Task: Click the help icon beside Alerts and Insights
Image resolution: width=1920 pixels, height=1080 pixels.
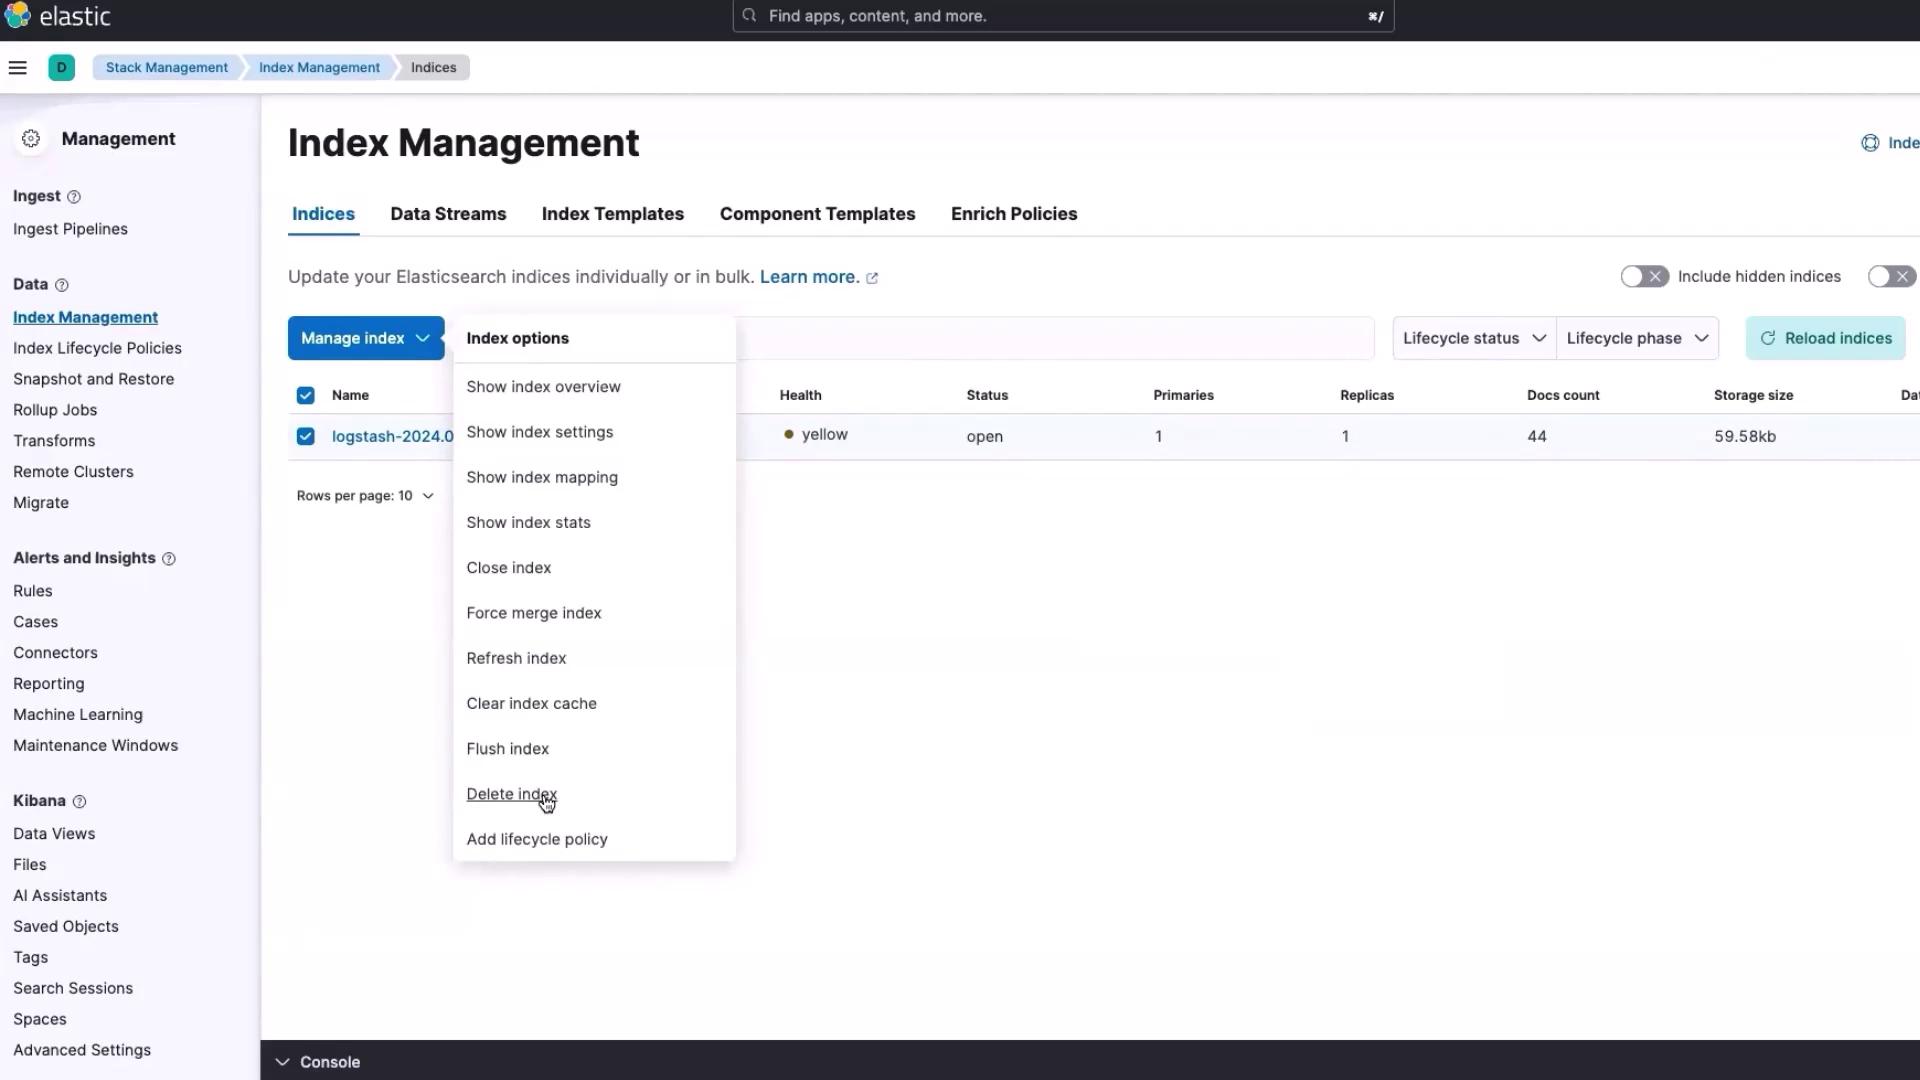Action: [x=169, y=559]
